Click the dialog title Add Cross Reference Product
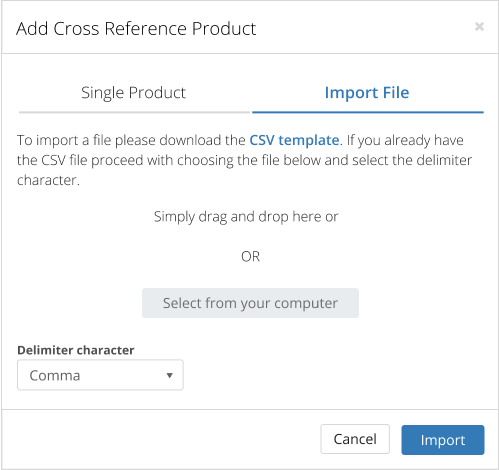 [x=136, y=28]
